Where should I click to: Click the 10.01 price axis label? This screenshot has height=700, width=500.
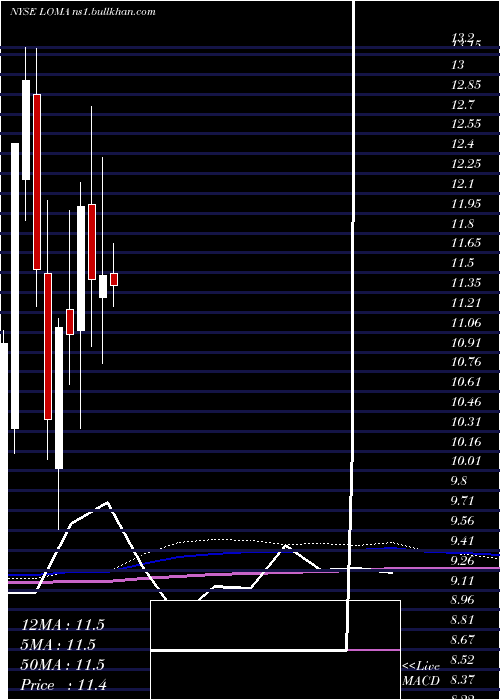466,461
